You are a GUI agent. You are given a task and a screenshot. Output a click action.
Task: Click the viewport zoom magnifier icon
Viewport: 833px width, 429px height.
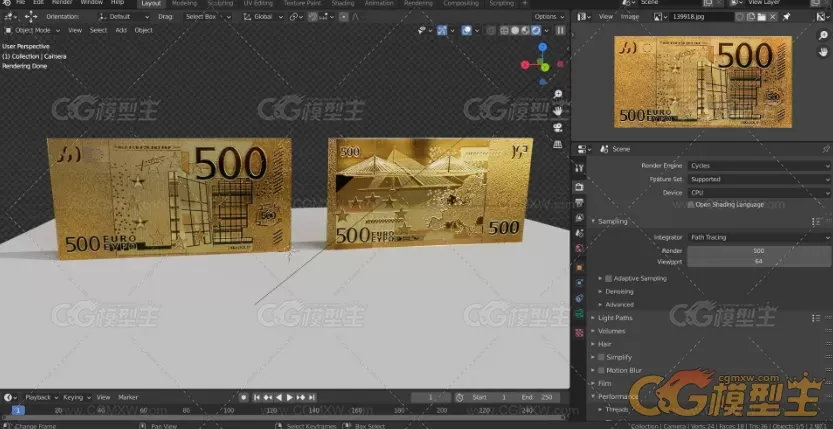pyautogui.click(x=558, y=95)
